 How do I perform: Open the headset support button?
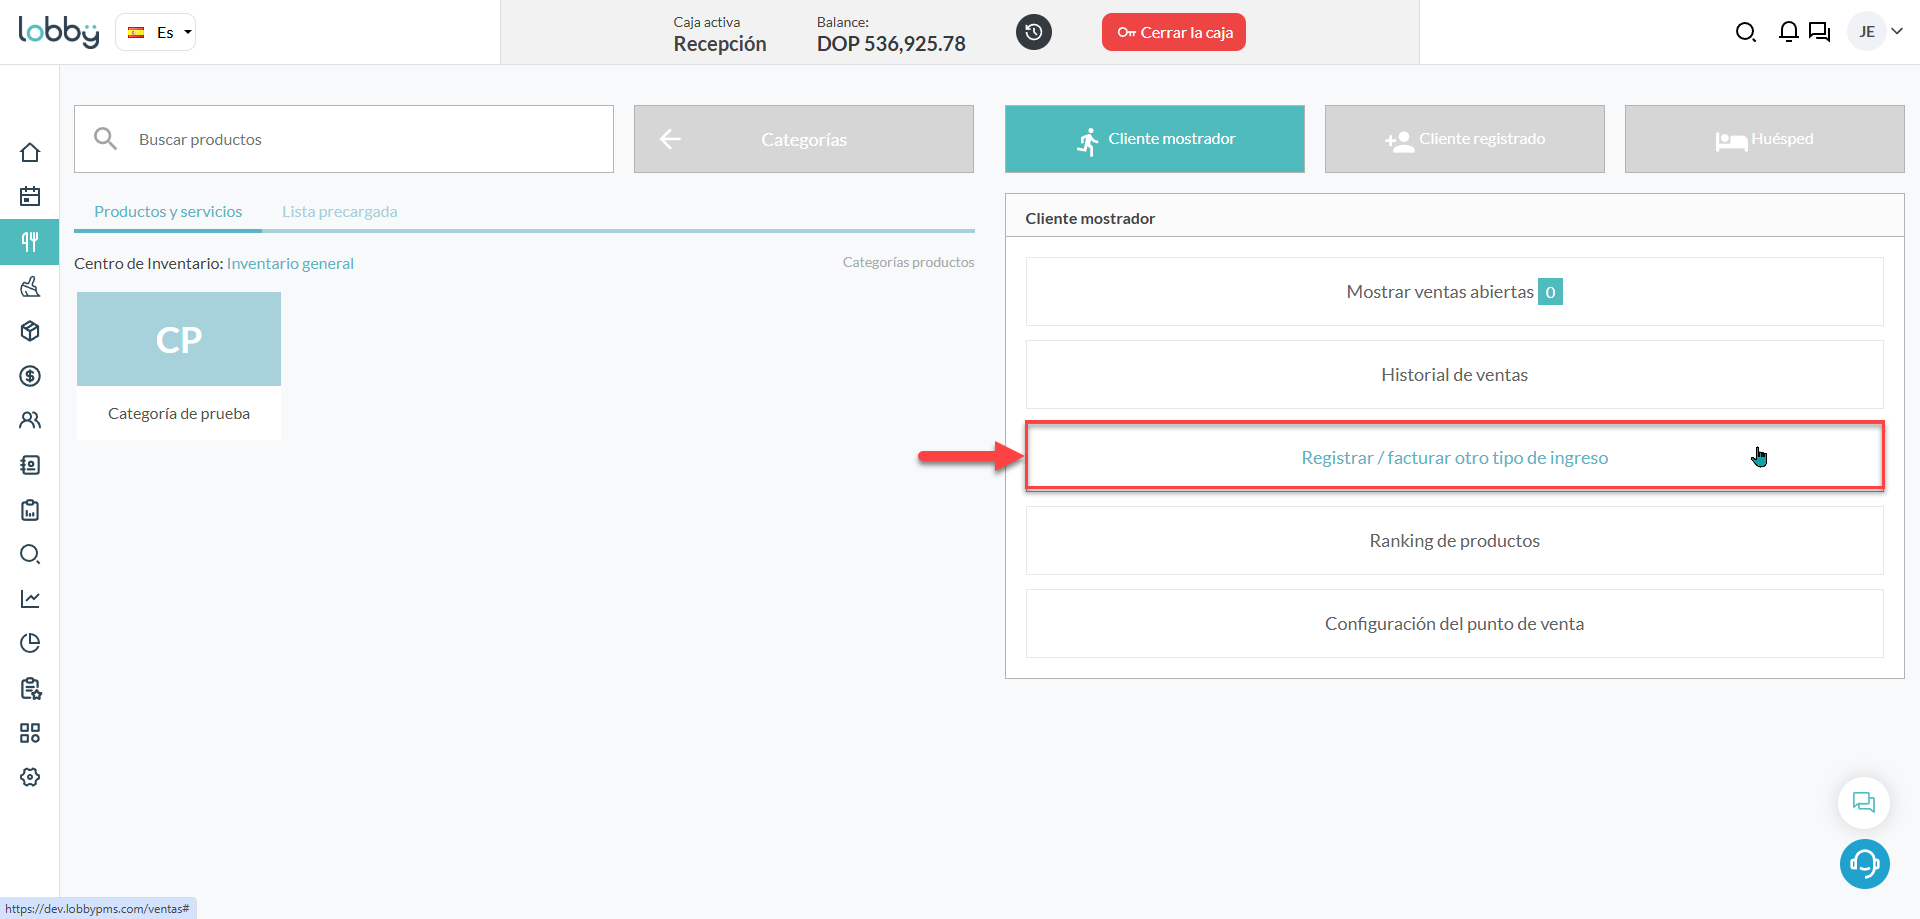pyautogui.click(x=1864, y=864)
